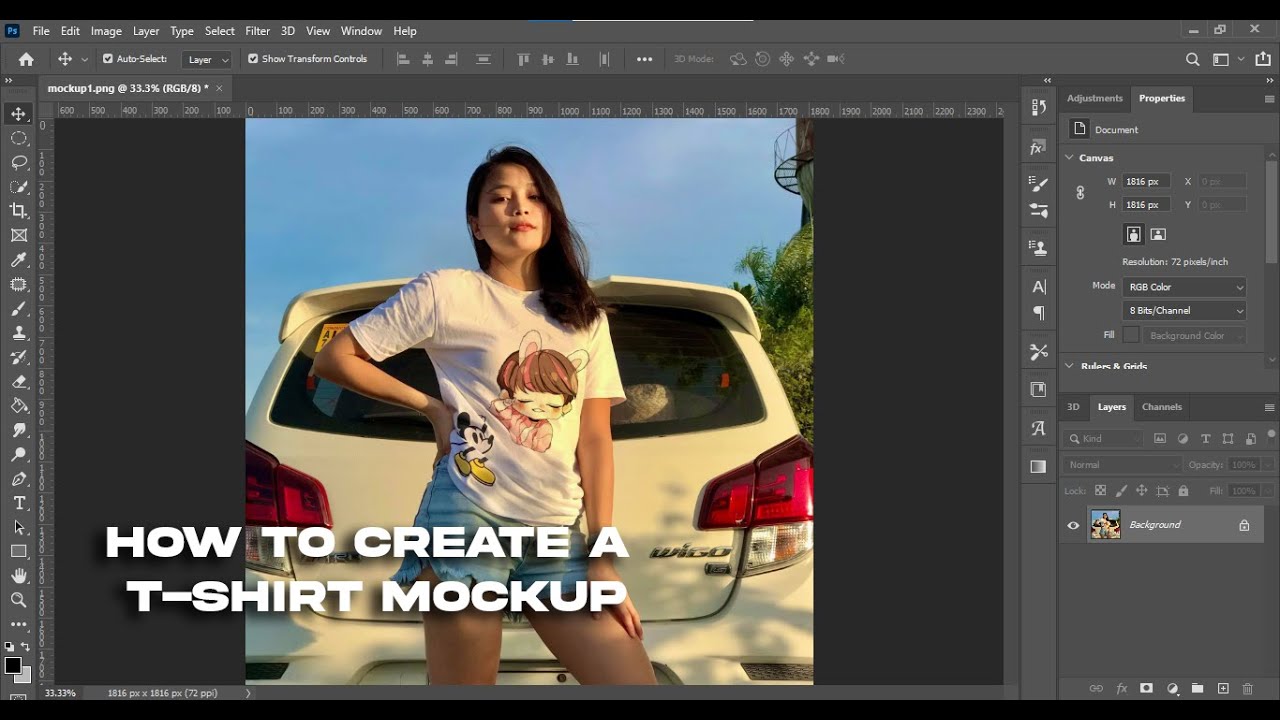Select the Crop tool
Screen dimensions: 1280x720
pyautogui.click(x=19, y=210)
